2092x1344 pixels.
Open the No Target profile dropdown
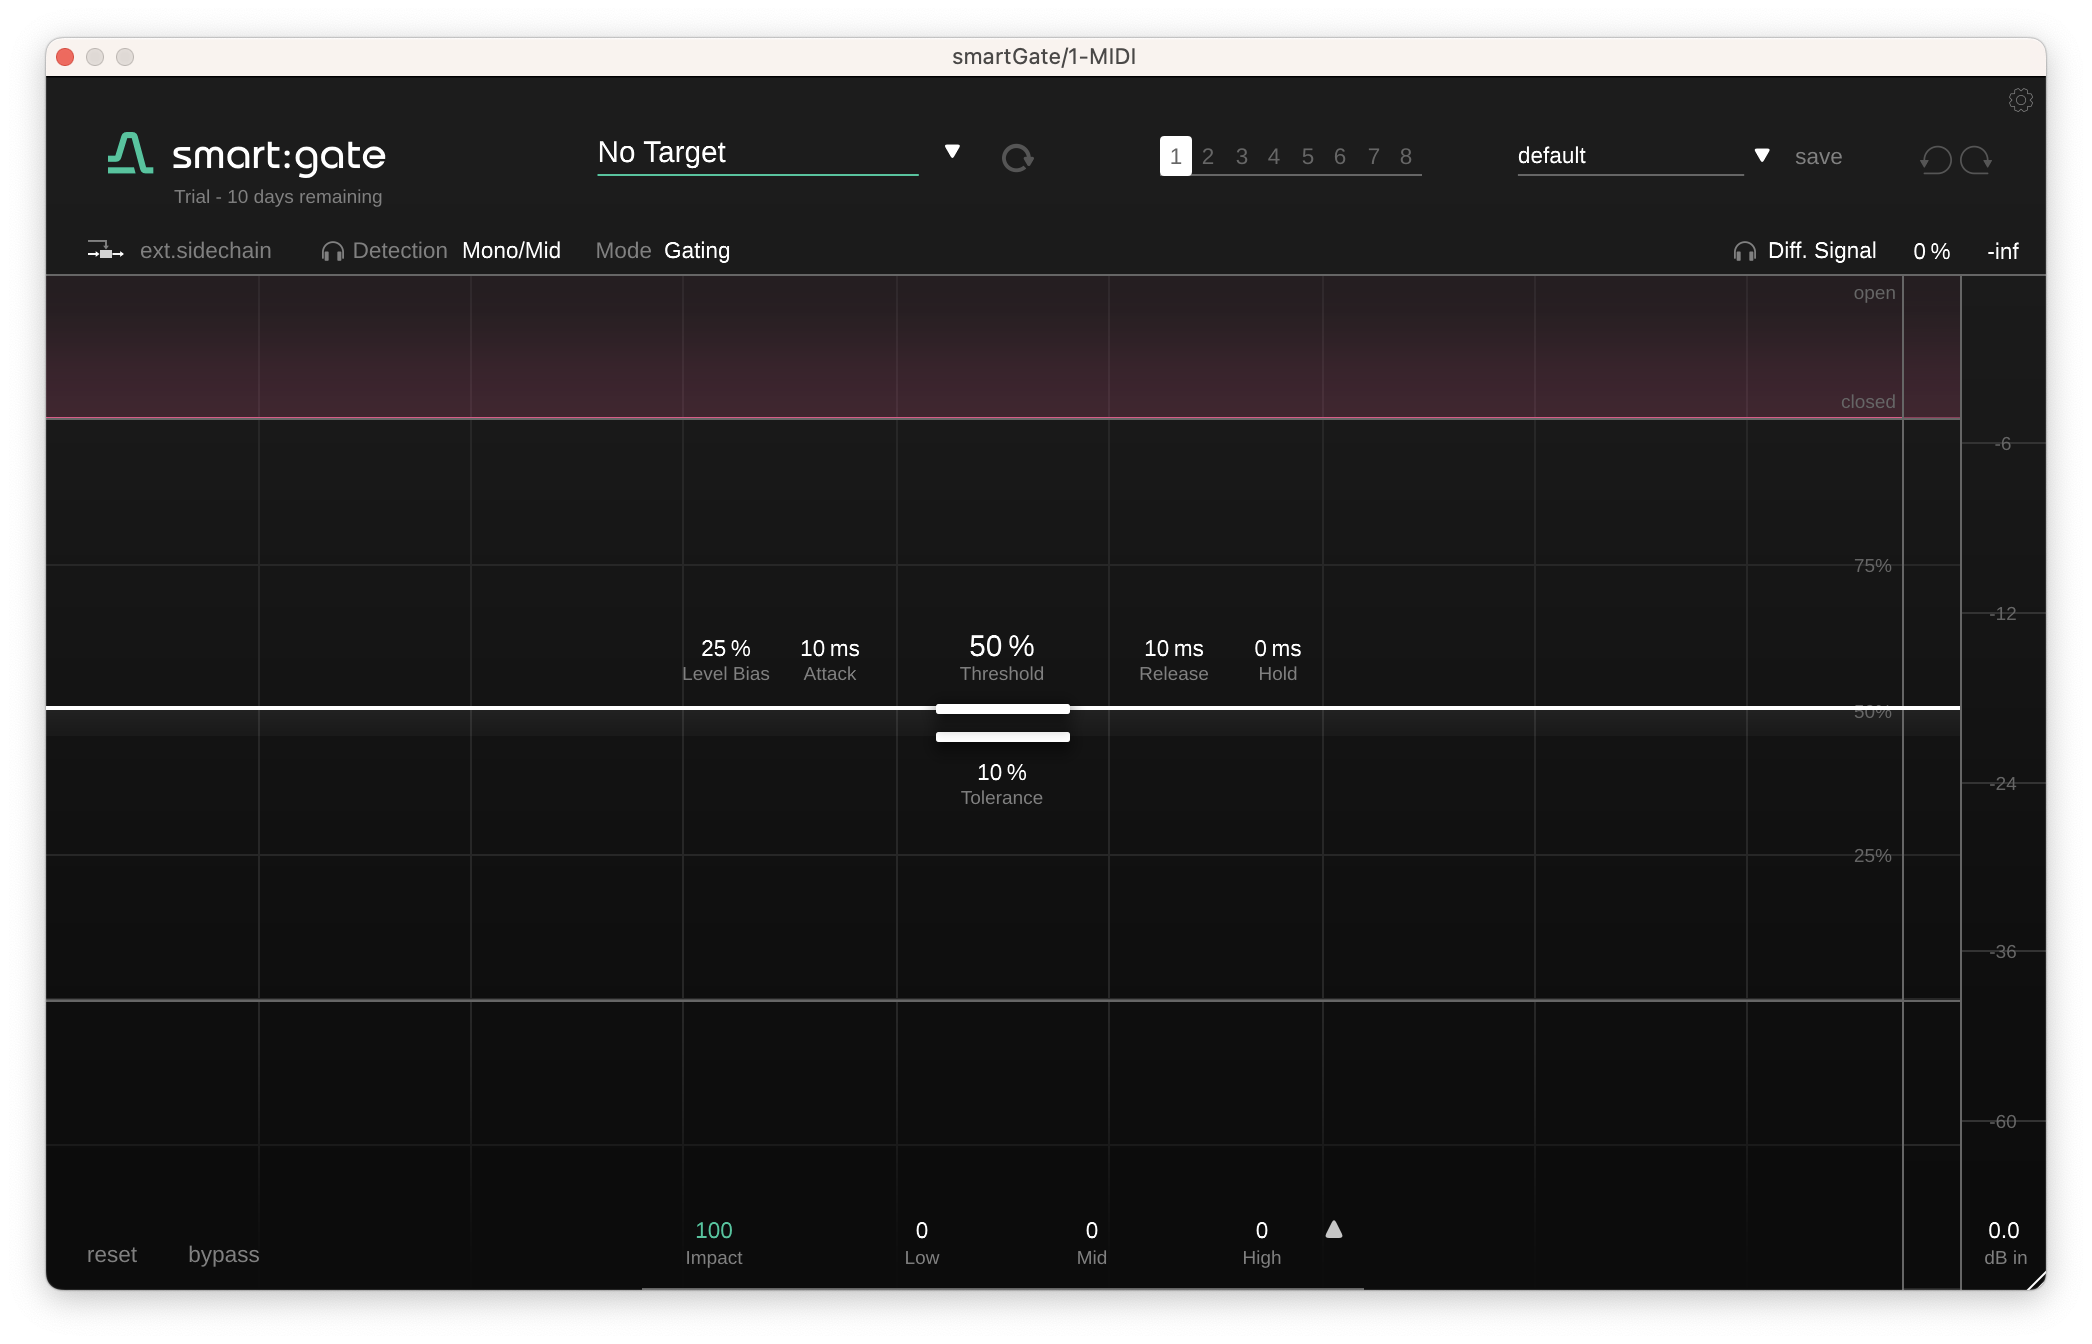pyautogui.click(x=952, y=152)
